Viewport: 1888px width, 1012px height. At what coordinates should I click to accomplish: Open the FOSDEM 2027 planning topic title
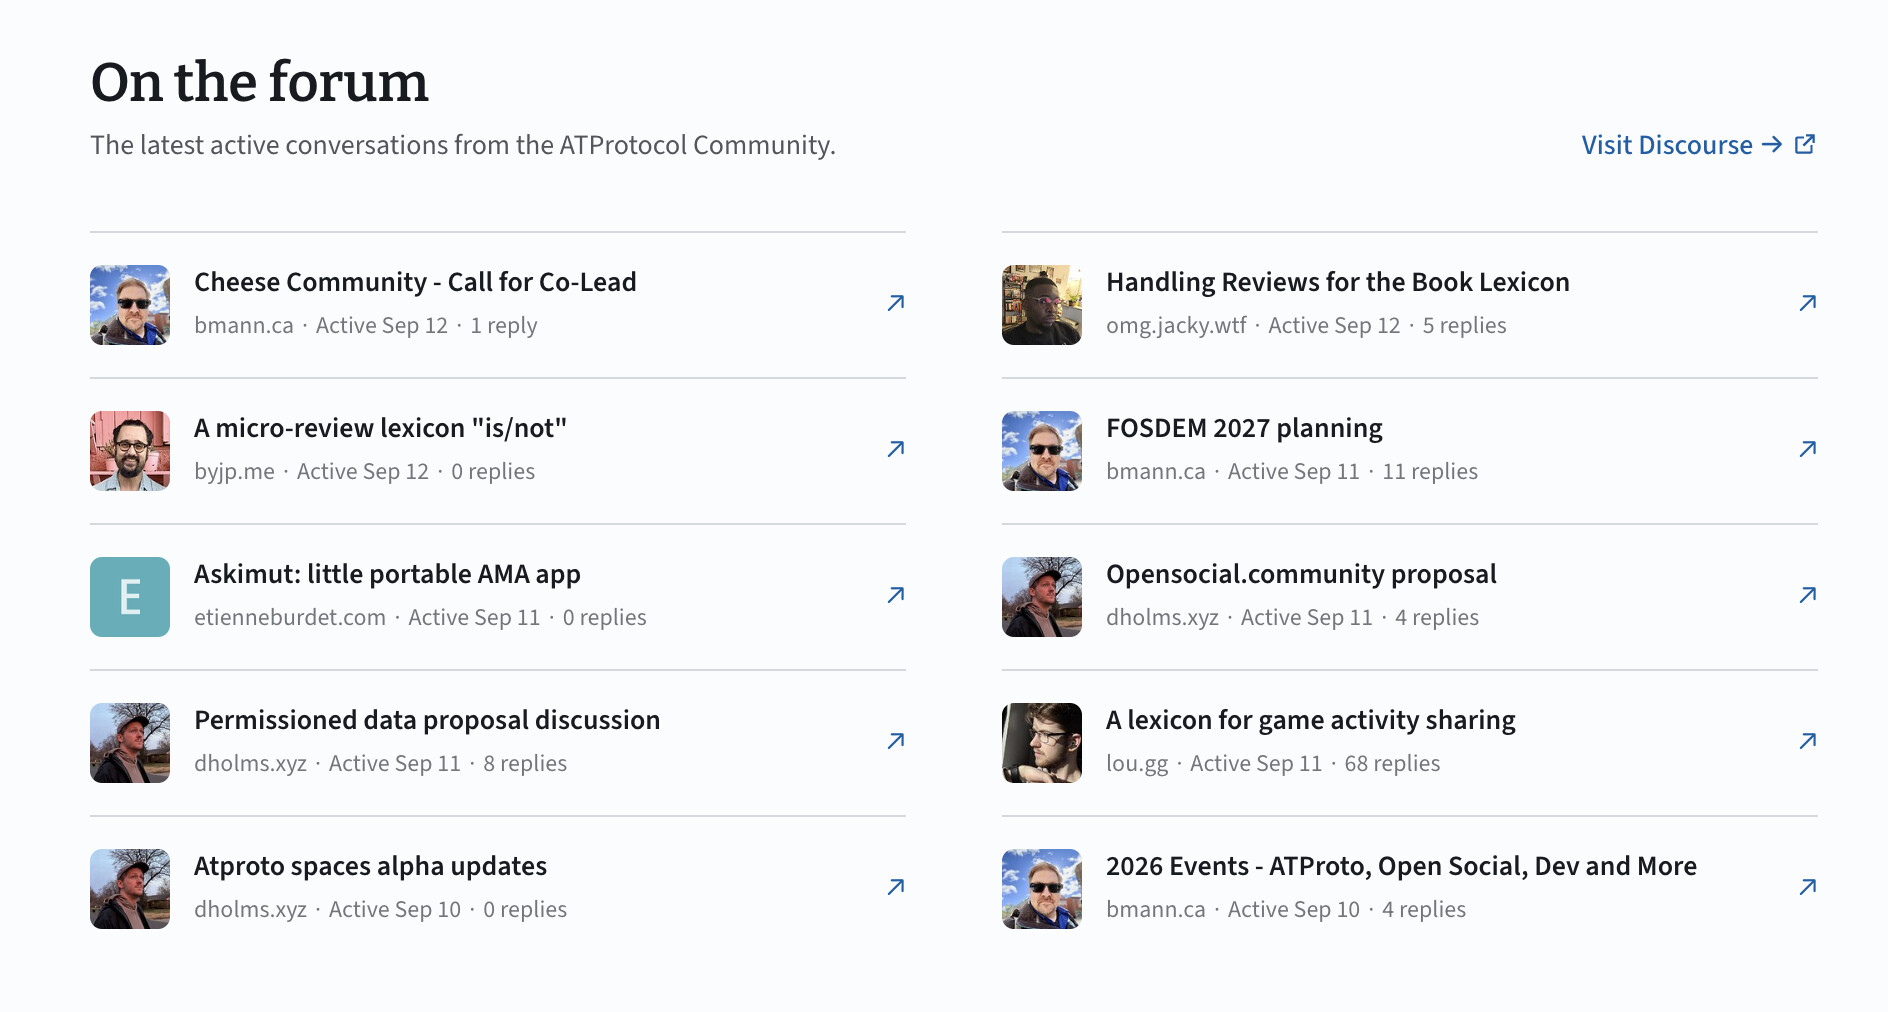tap(1244, 428)
